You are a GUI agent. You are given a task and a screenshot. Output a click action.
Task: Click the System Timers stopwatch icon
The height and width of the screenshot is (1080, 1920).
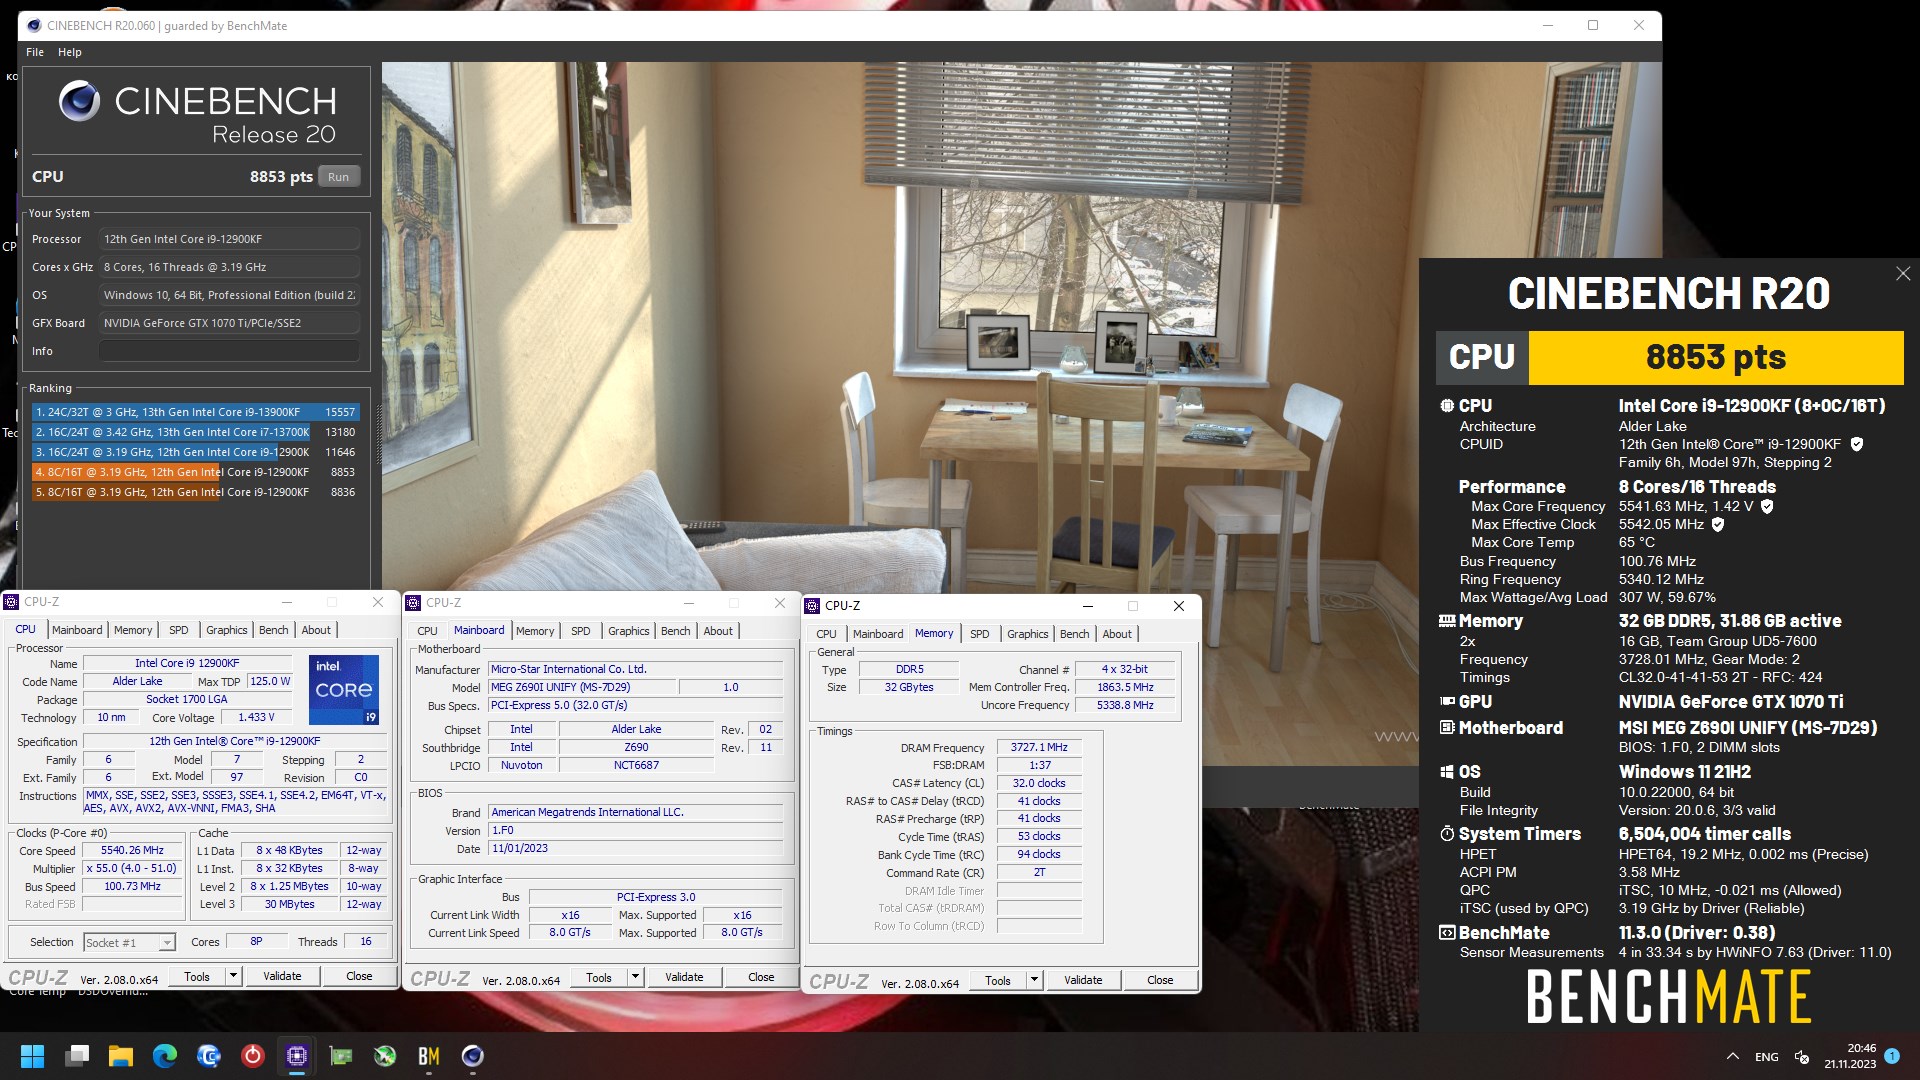click(x=1446, y=834)
